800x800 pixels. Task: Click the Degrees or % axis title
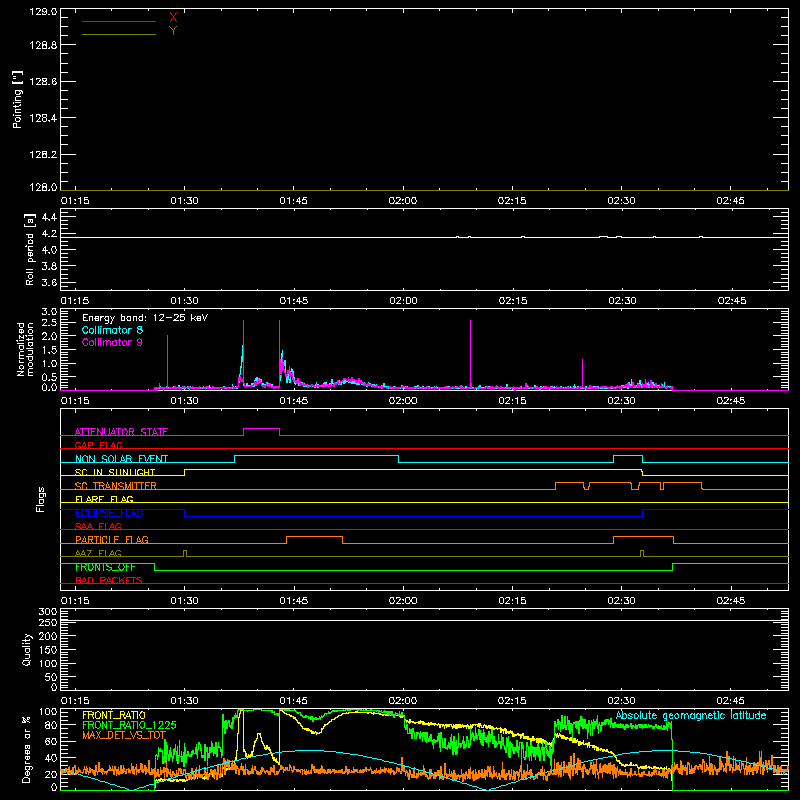27,749
